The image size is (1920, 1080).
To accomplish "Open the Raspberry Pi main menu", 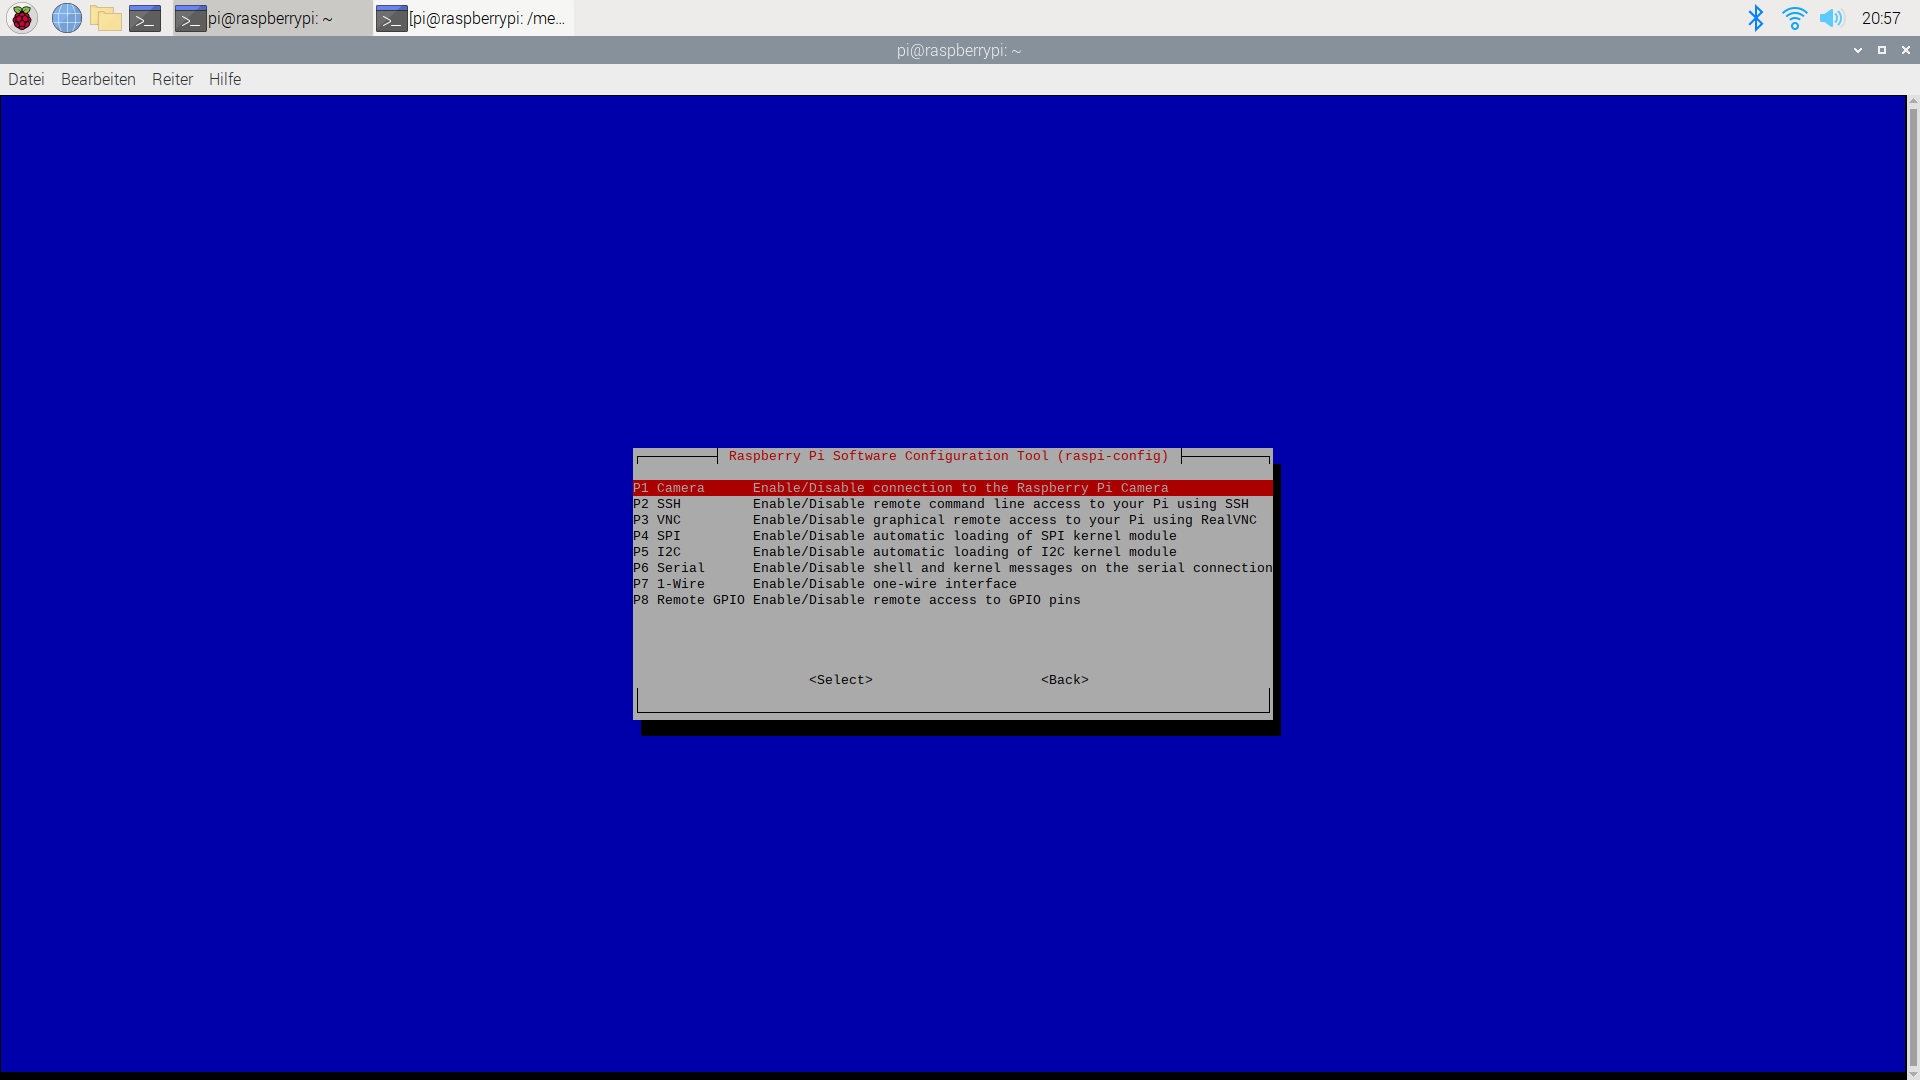I will (22, 18).
